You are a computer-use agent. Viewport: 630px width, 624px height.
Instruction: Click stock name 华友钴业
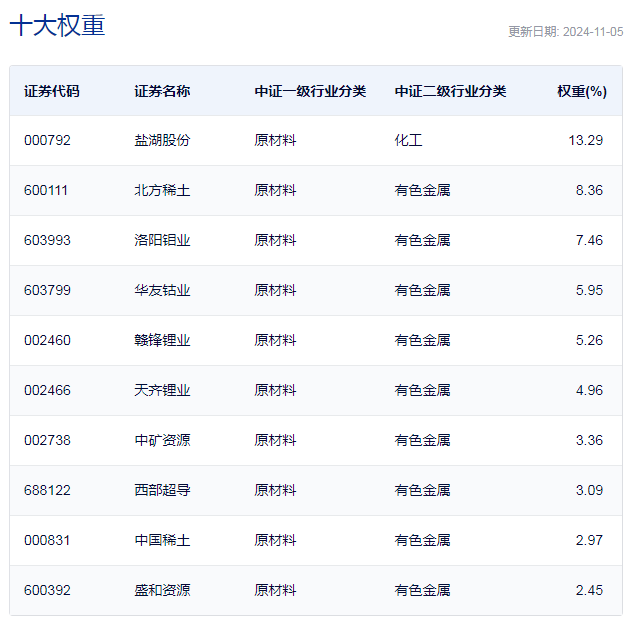tap(162, 290)
